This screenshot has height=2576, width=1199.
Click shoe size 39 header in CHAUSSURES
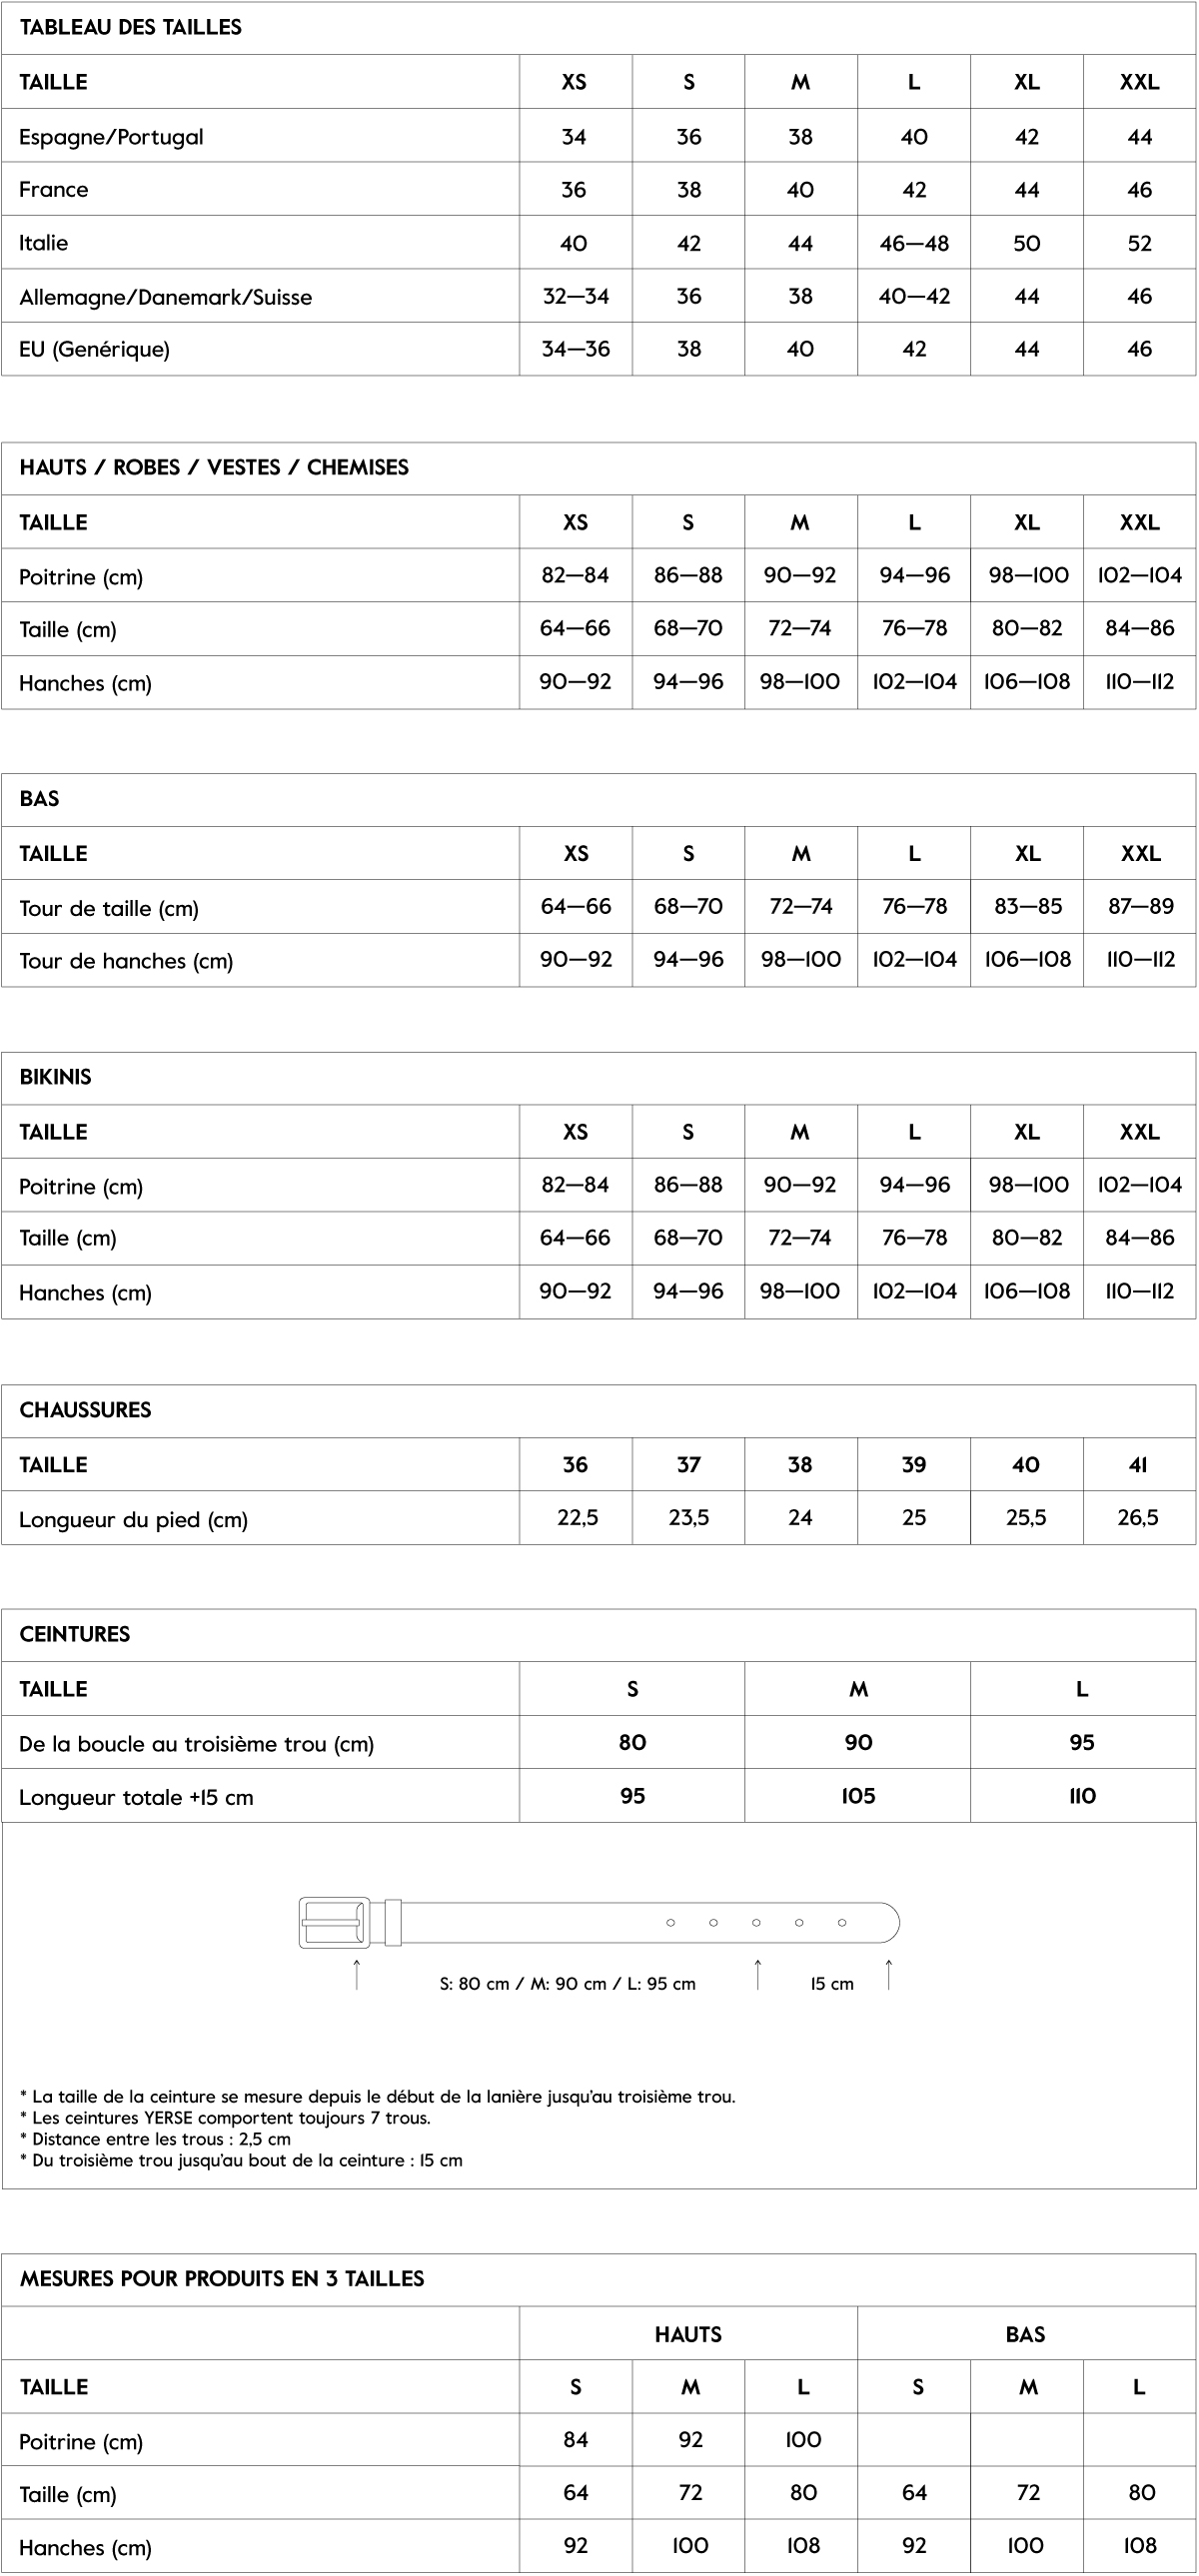914,1465
